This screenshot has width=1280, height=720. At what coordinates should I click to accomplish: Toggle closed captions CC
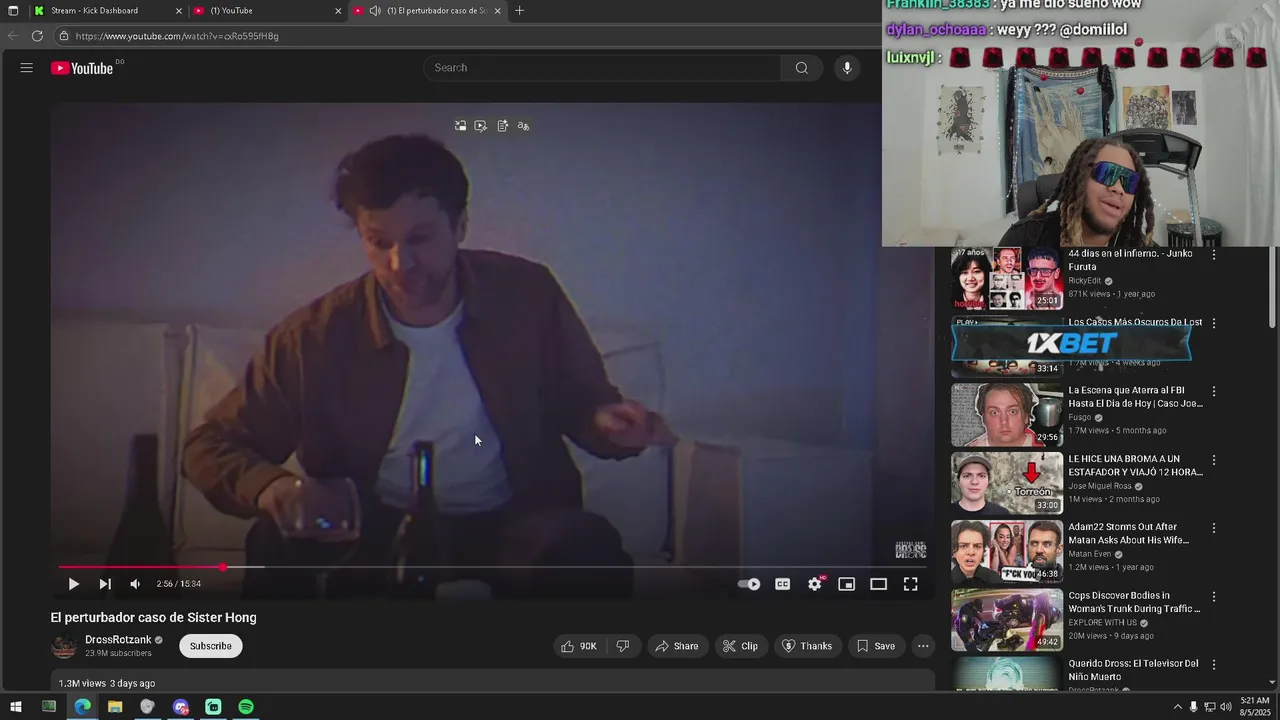[783, 584]
